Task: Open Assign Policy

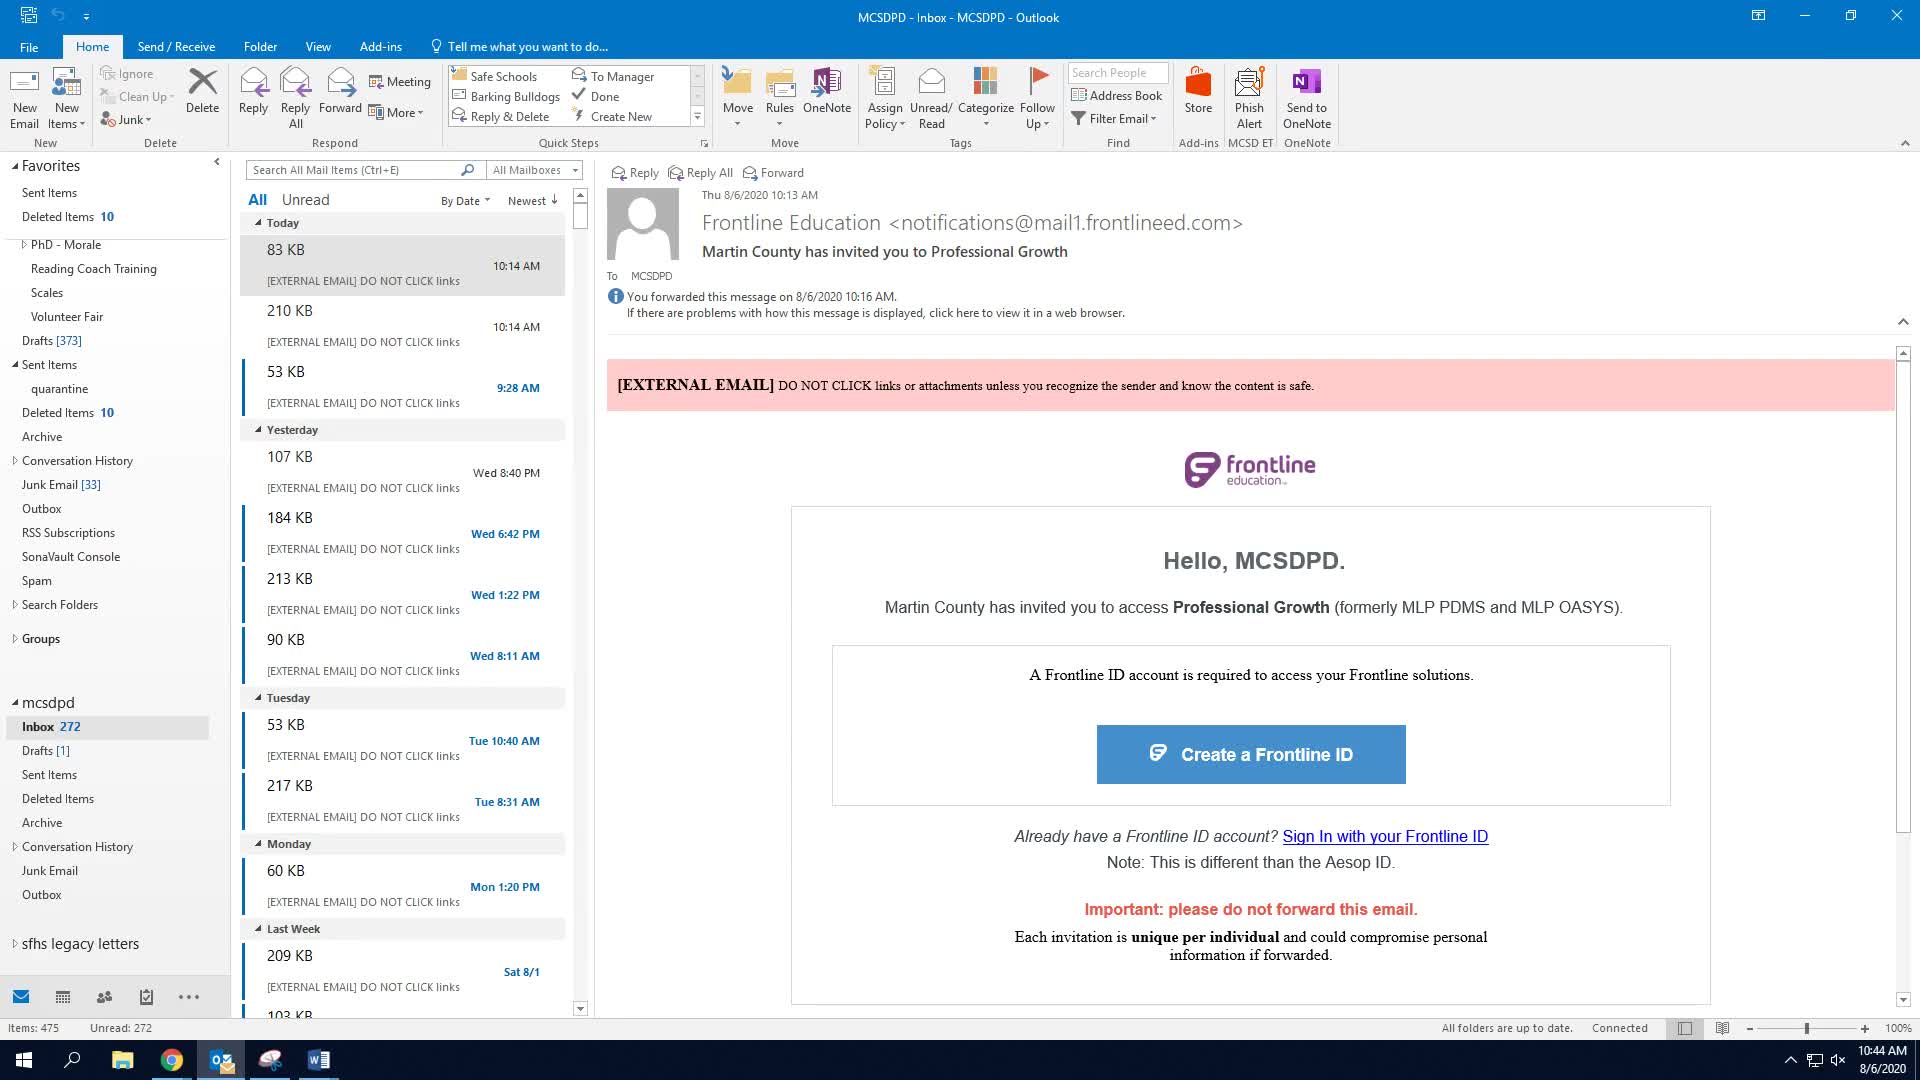Action: pyautogui.click(x=884, y=99)
